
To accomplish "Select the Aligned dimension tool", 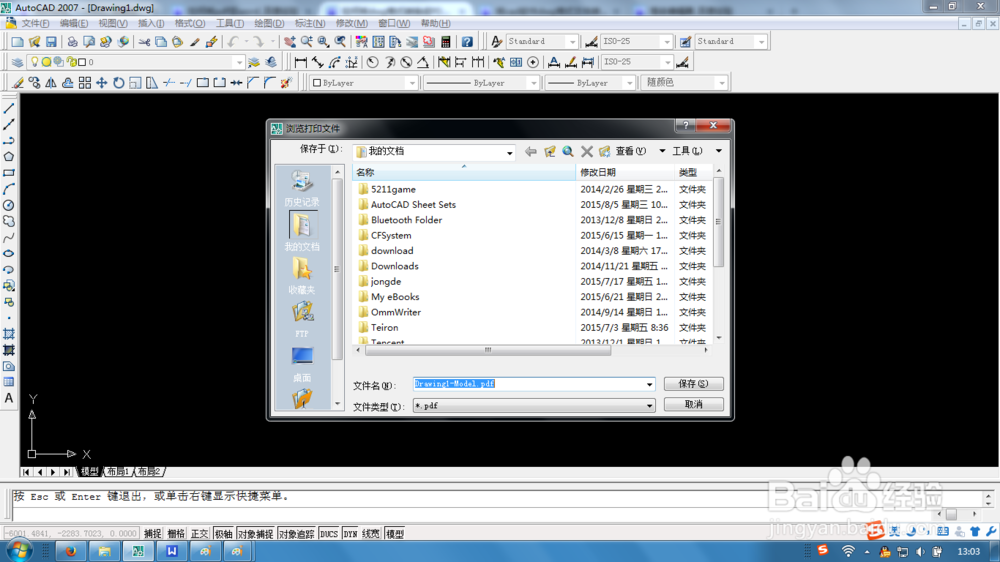I will (318, 62).
